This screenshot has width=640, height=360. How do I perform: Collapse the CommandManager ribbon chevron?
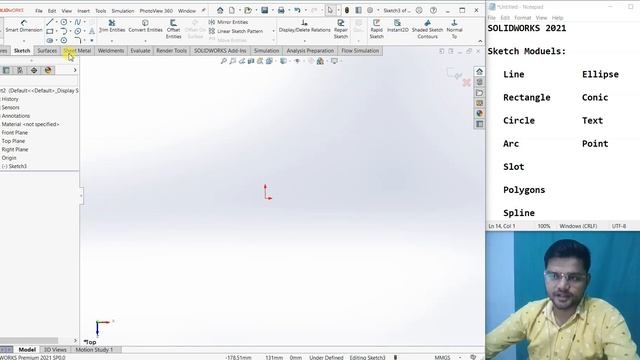coord(480,41)
